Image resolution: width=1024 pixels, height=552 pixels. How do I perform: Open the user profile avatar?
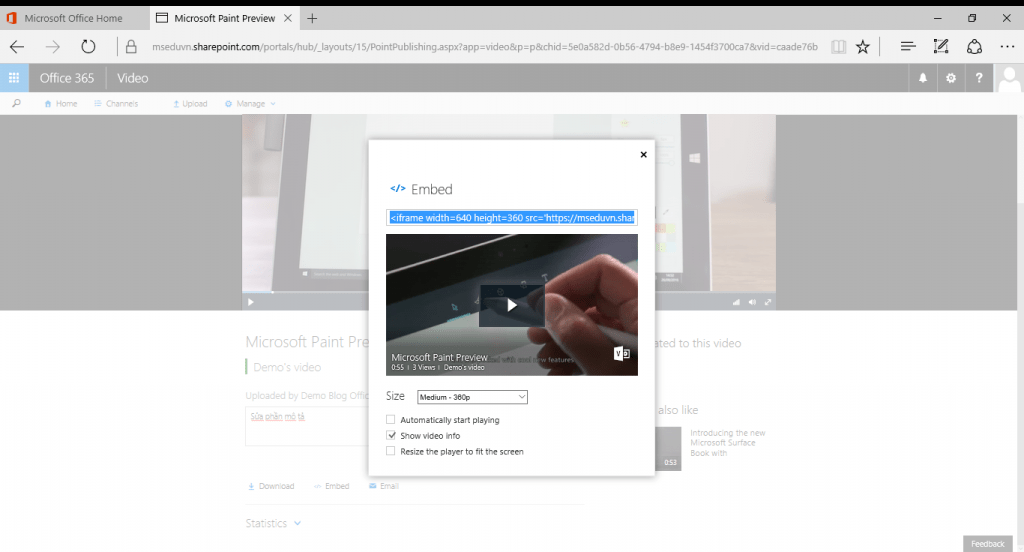point(1009,78)
